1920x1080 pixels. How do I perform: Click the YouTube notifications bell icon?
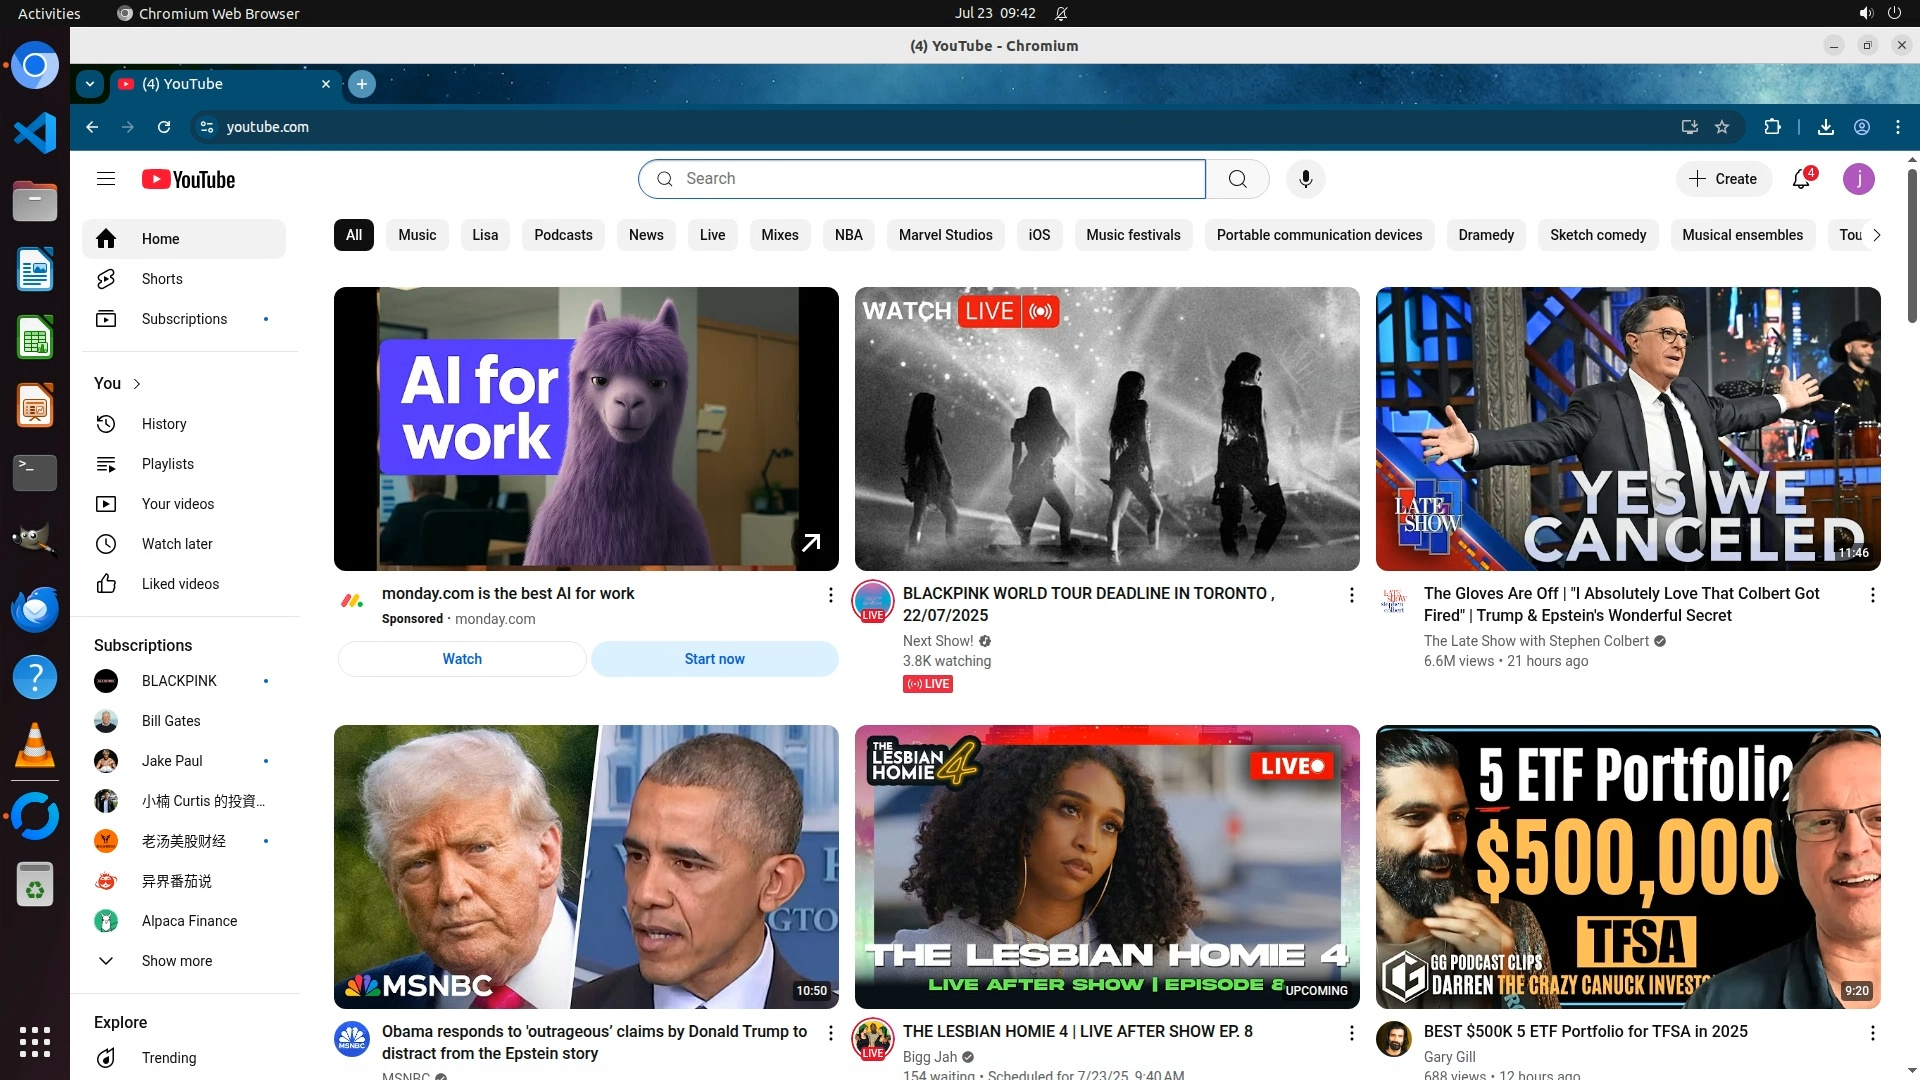tap(1801, 179)
